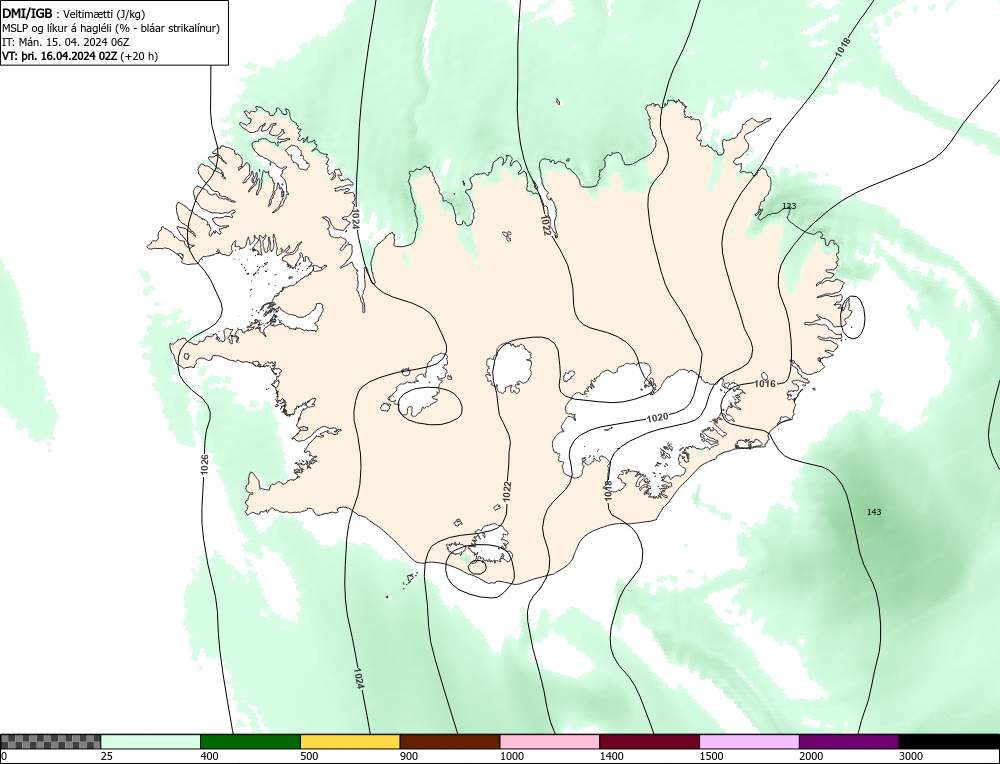1000x764 pixels.
Task: Select the brown 900–1000 legend swatch
Action: click(x=450, y=742)
